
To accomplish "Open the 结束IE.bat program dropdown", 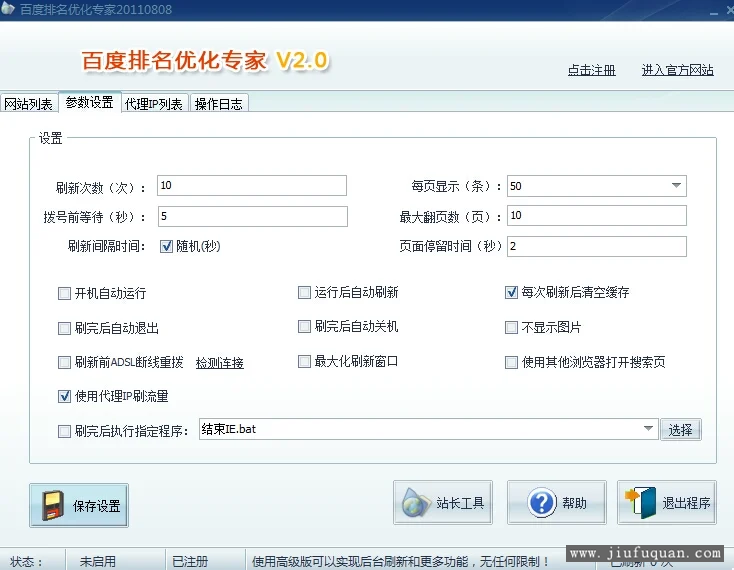I will 649,430.
